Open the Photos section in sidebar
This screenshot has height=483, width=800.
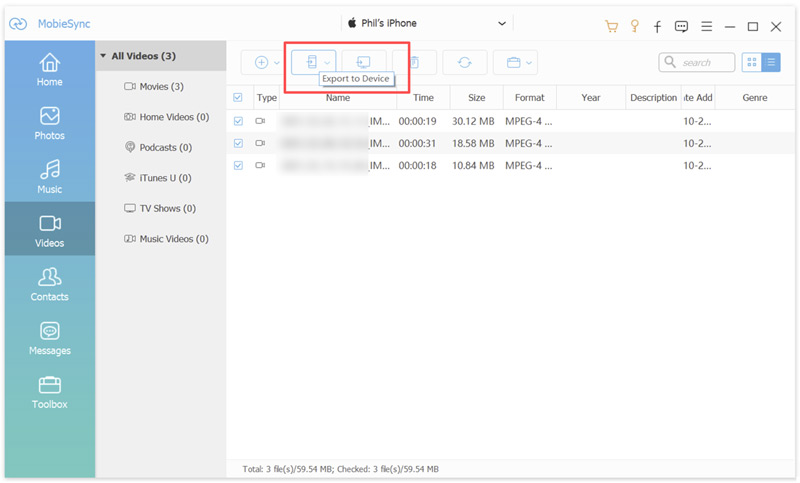(50, 123)
